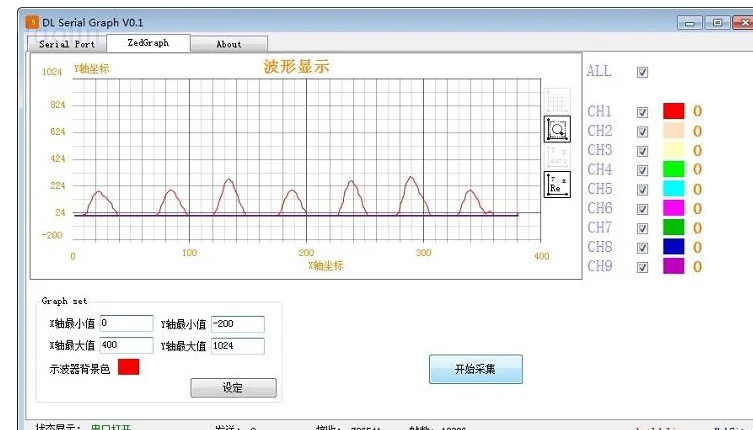Select the zoom magnifier tool icon
753x430 pixels.
click(557, 129)
